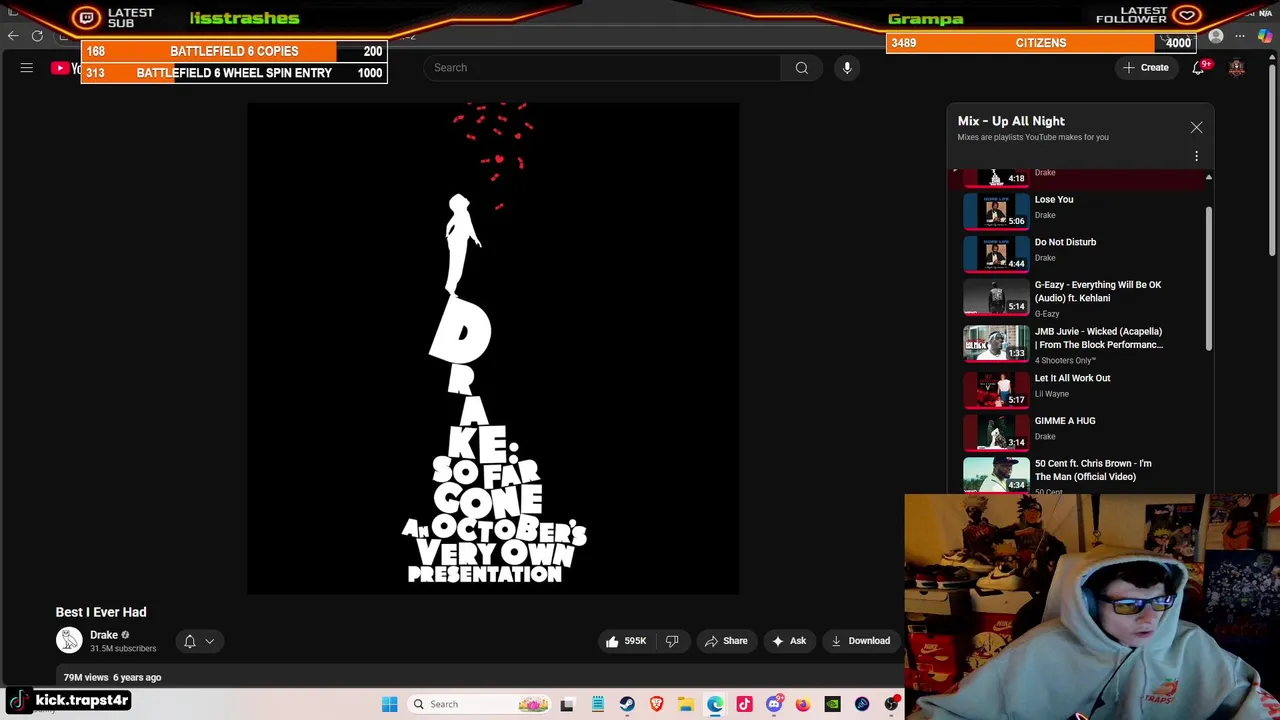This screenshot has height=720, width=1280.
Task: Open the YouTube hamburger guide menu
Action: coord(27,68)
